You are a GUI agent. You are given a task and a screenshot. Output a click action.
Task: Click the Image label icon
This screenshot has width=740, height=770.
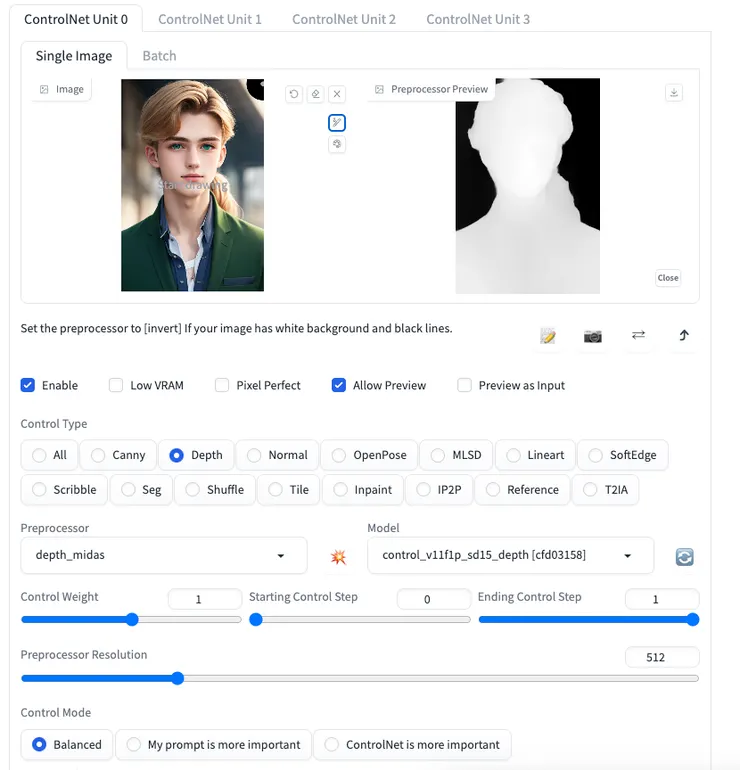[x=44, y=89]
